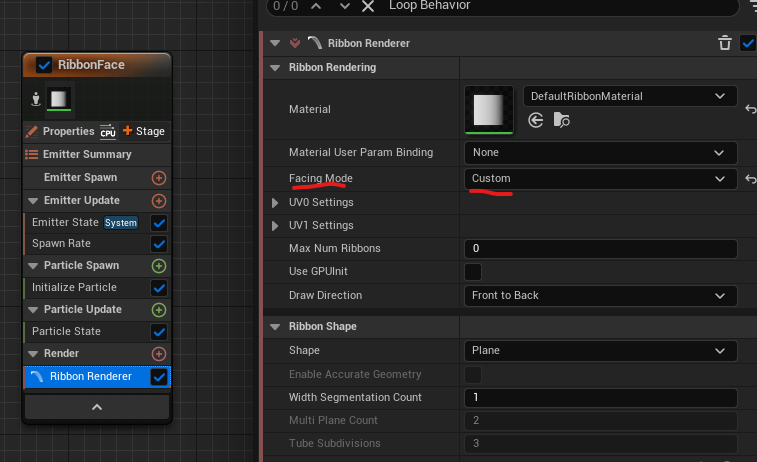Collapse the Render group

33,354
